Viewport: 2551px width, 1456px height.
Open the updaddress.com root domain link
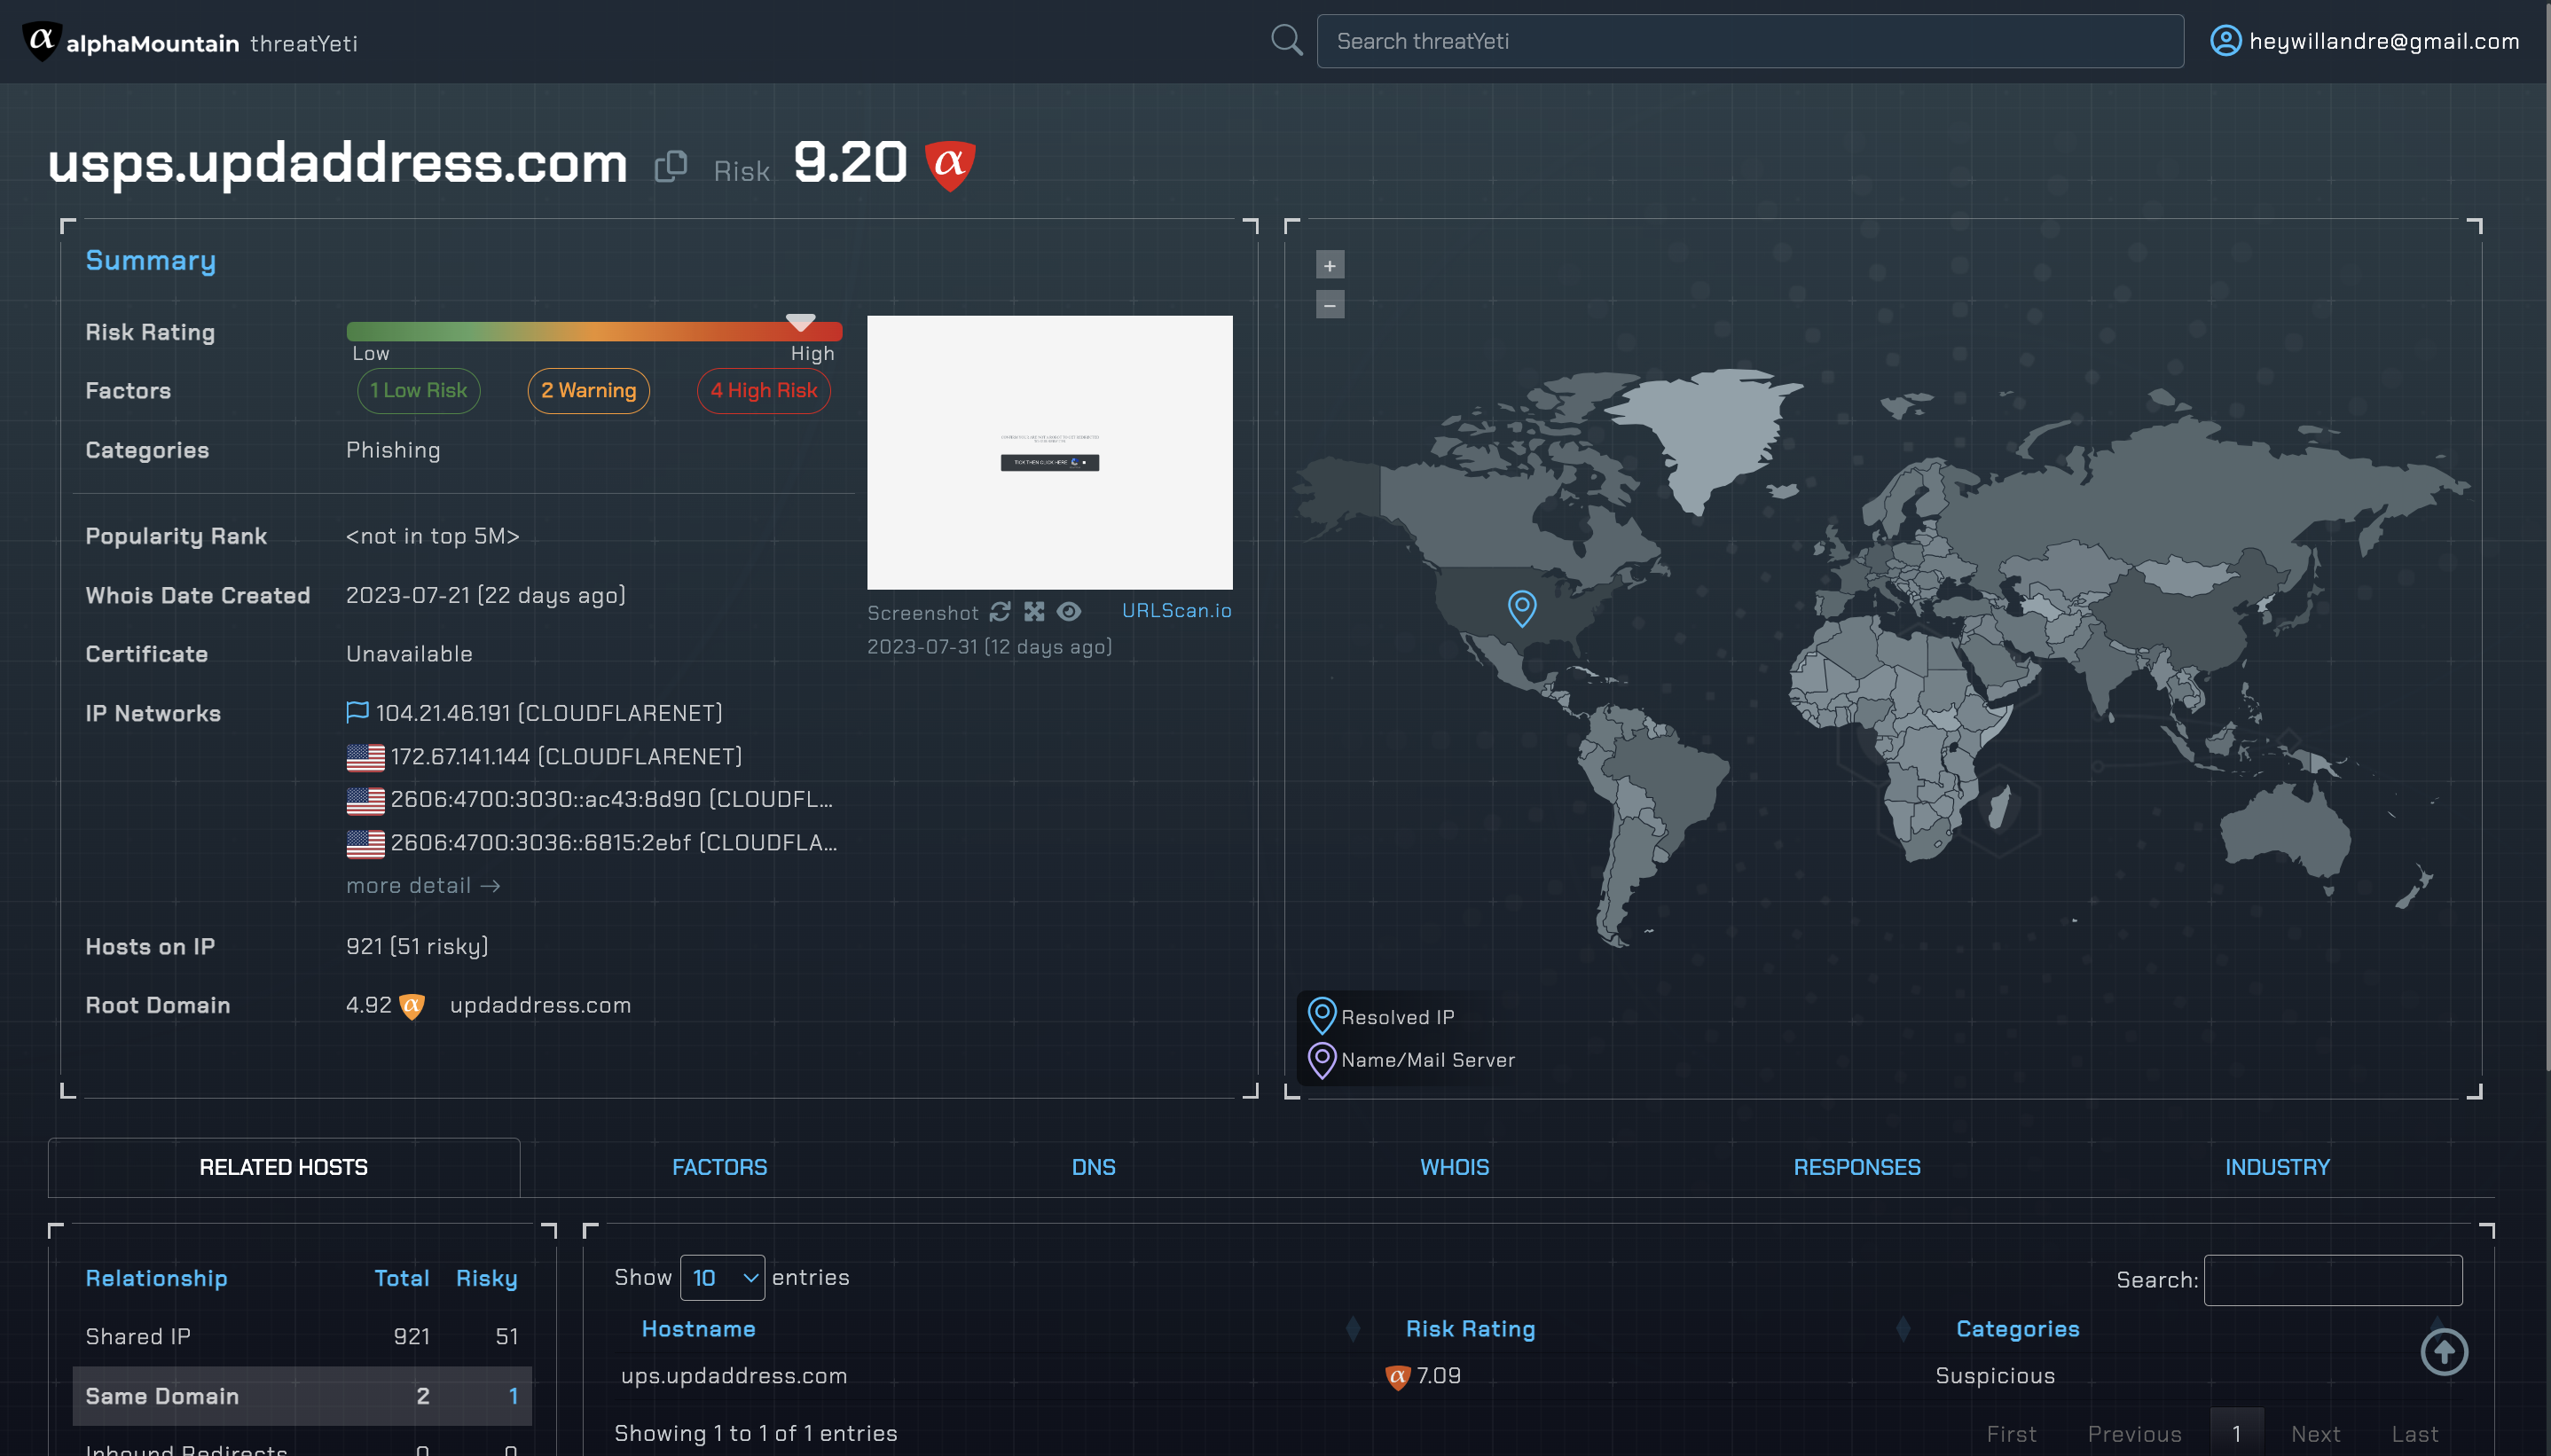[x=540, y=1005]
